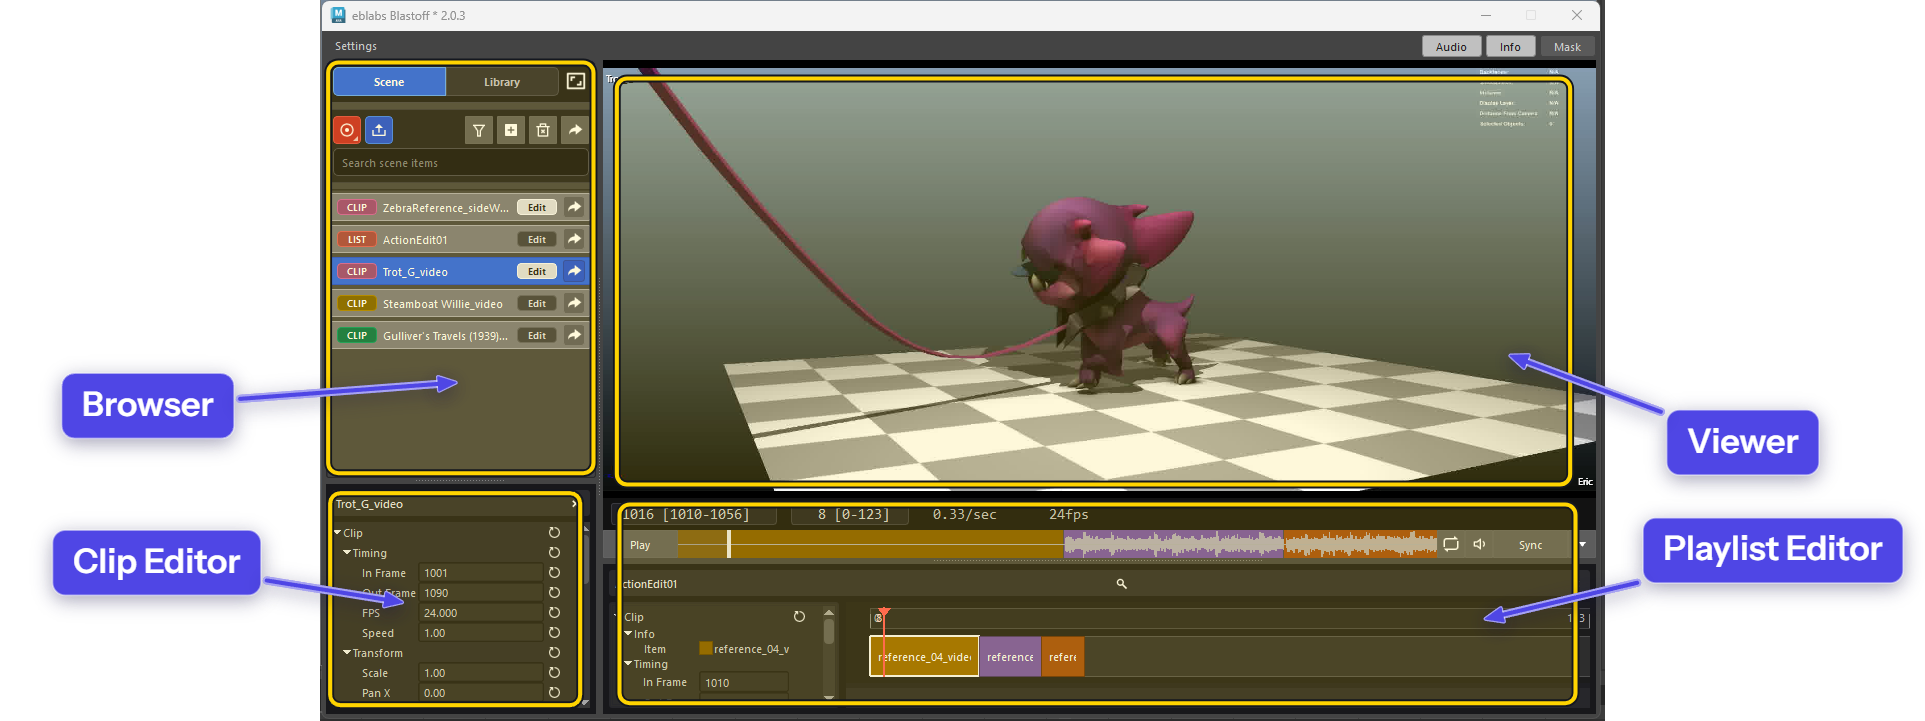Toggle the Sync button in playback bar

point(1530,545)
